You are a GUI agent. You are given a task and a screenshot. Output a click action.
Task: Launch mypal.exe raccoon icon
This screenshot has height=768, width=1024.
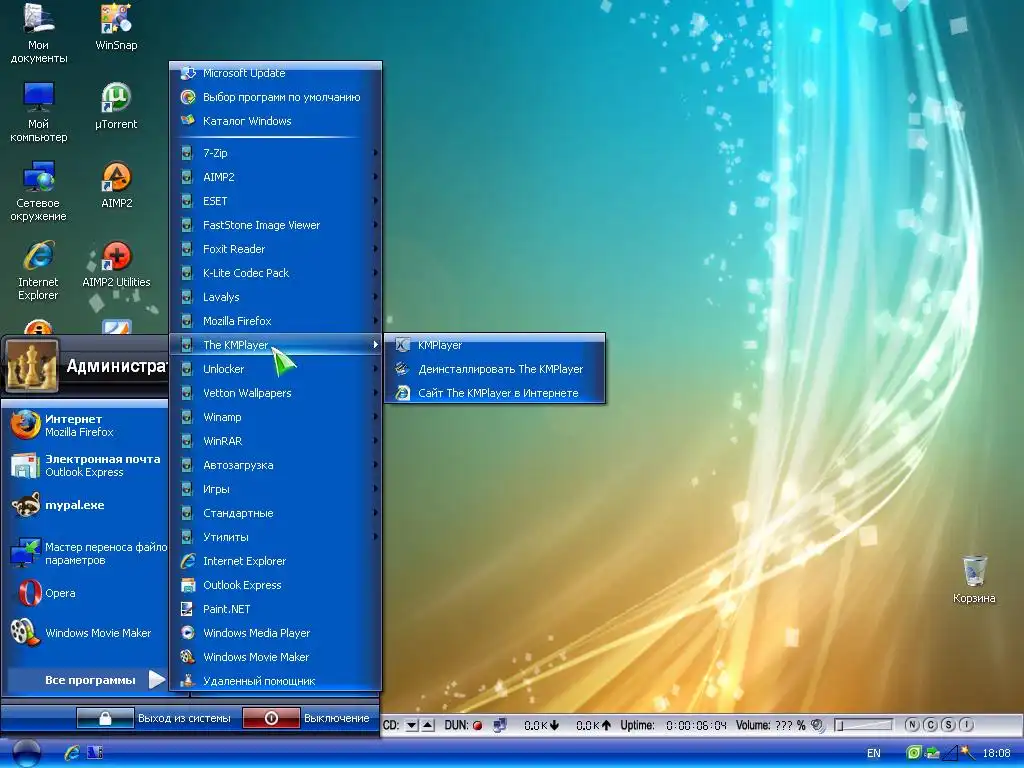click(x=25, y=505)
